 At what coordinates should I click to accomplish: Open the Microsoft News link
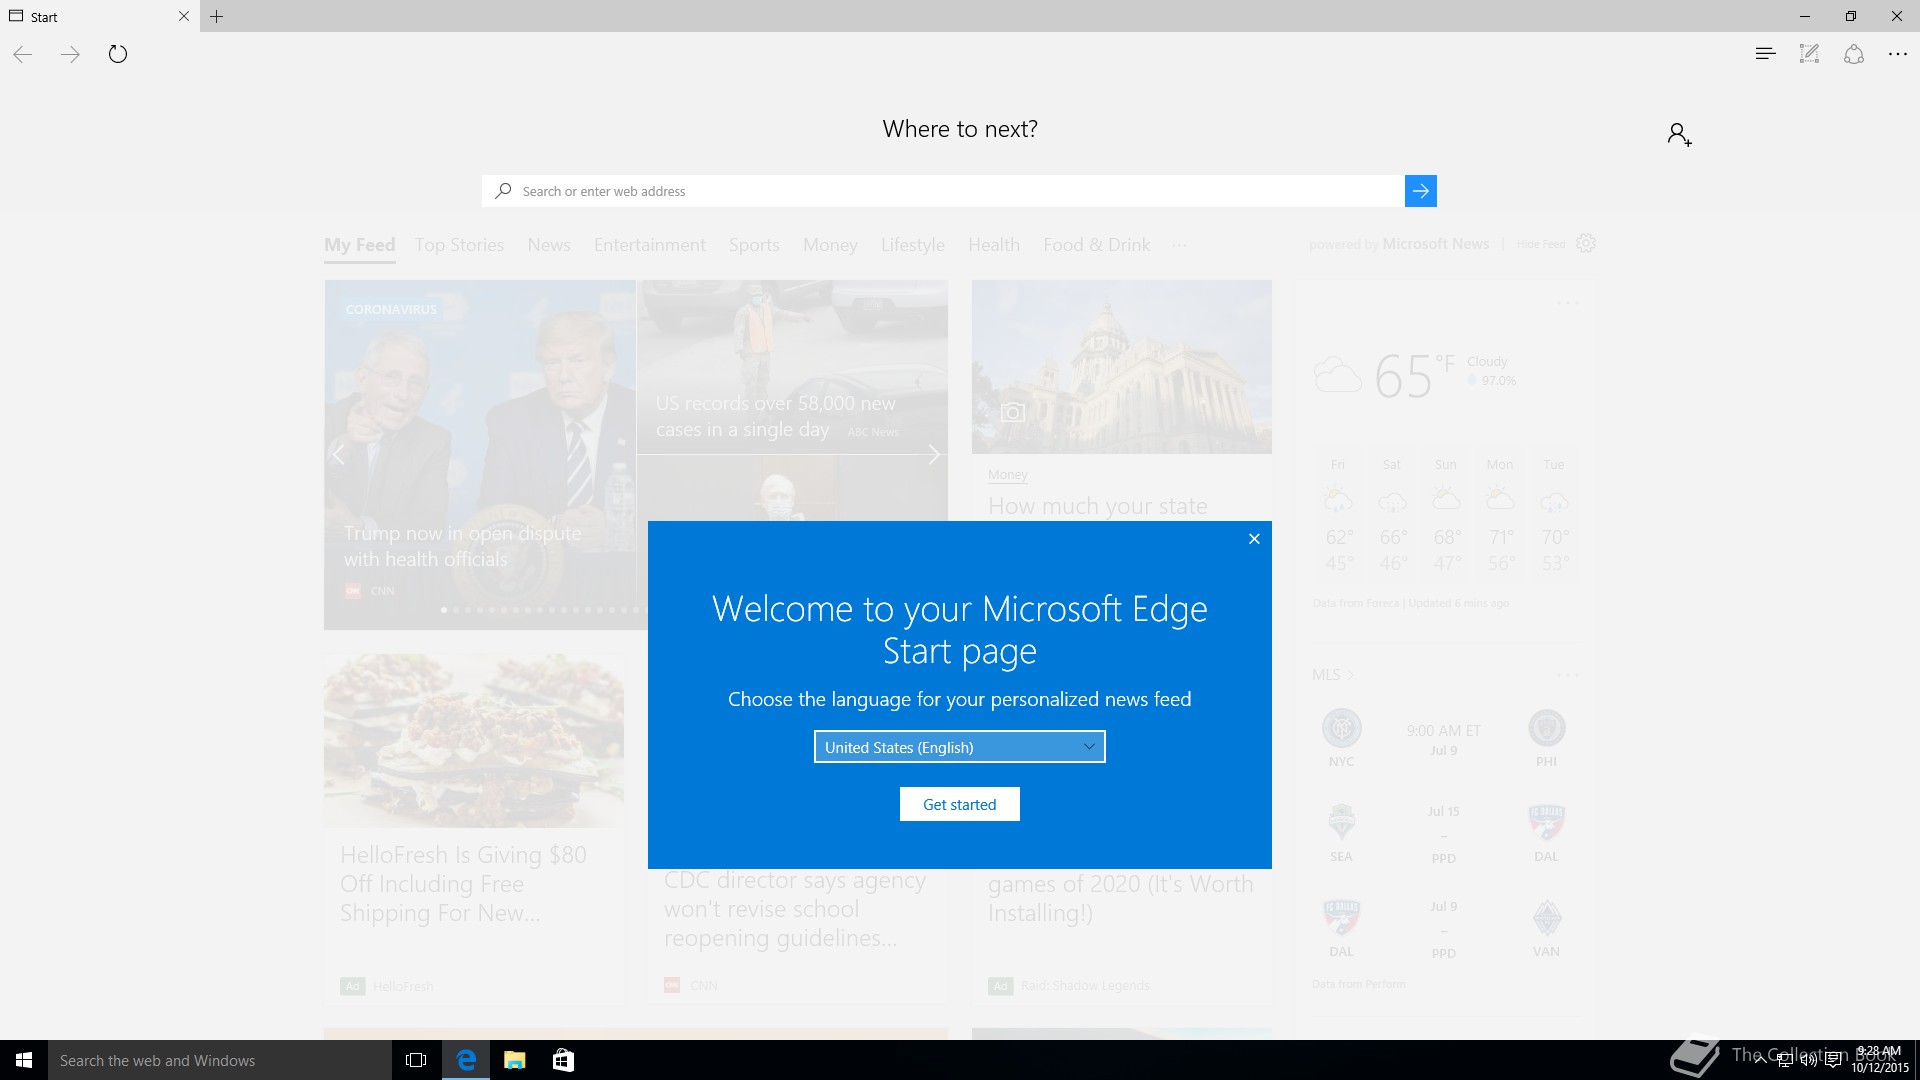pos(1436,244)
